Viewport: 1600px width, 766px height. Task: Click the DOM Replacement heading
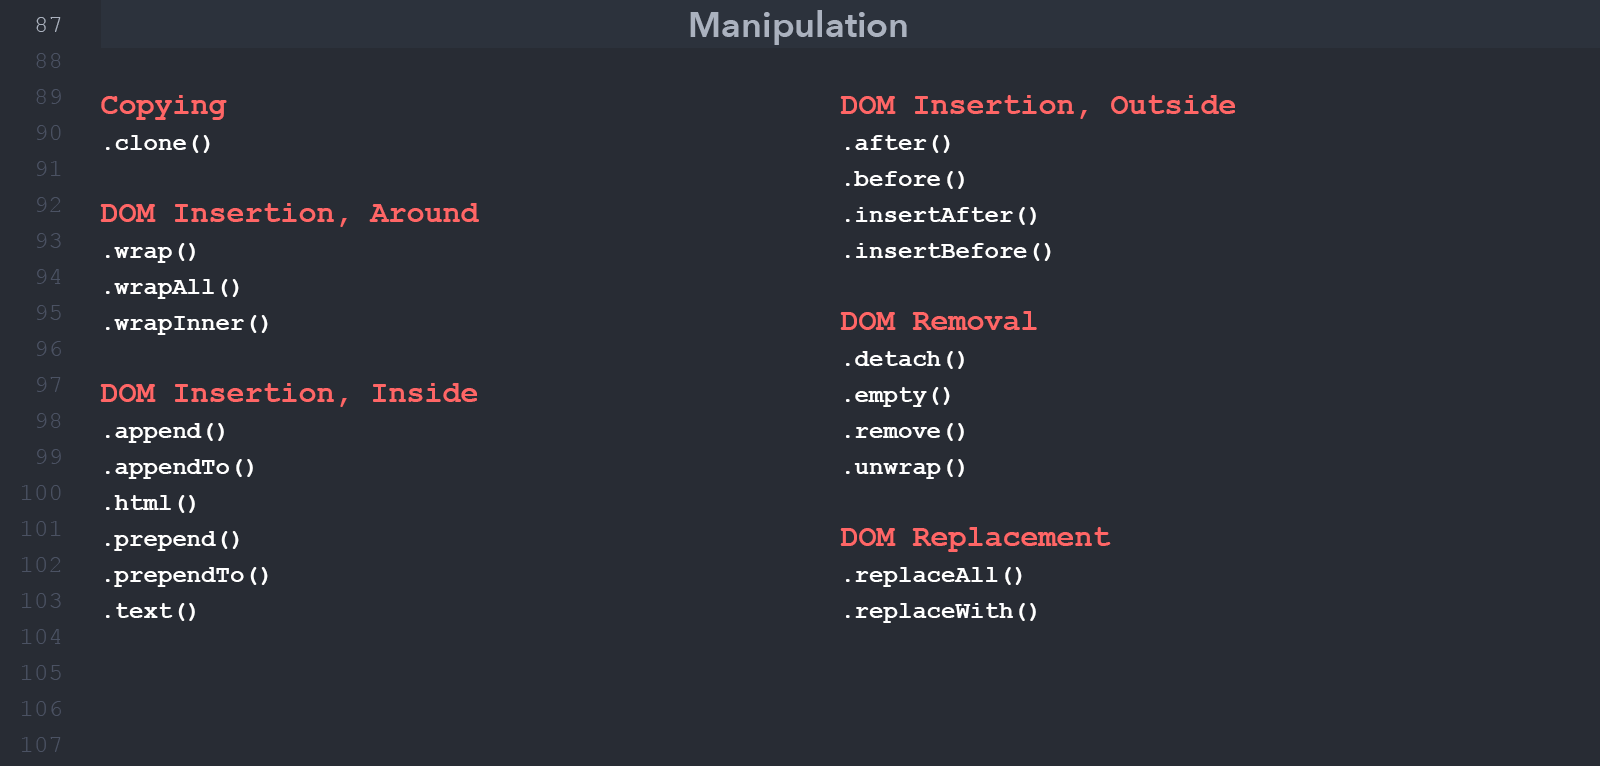coord(975,537)
